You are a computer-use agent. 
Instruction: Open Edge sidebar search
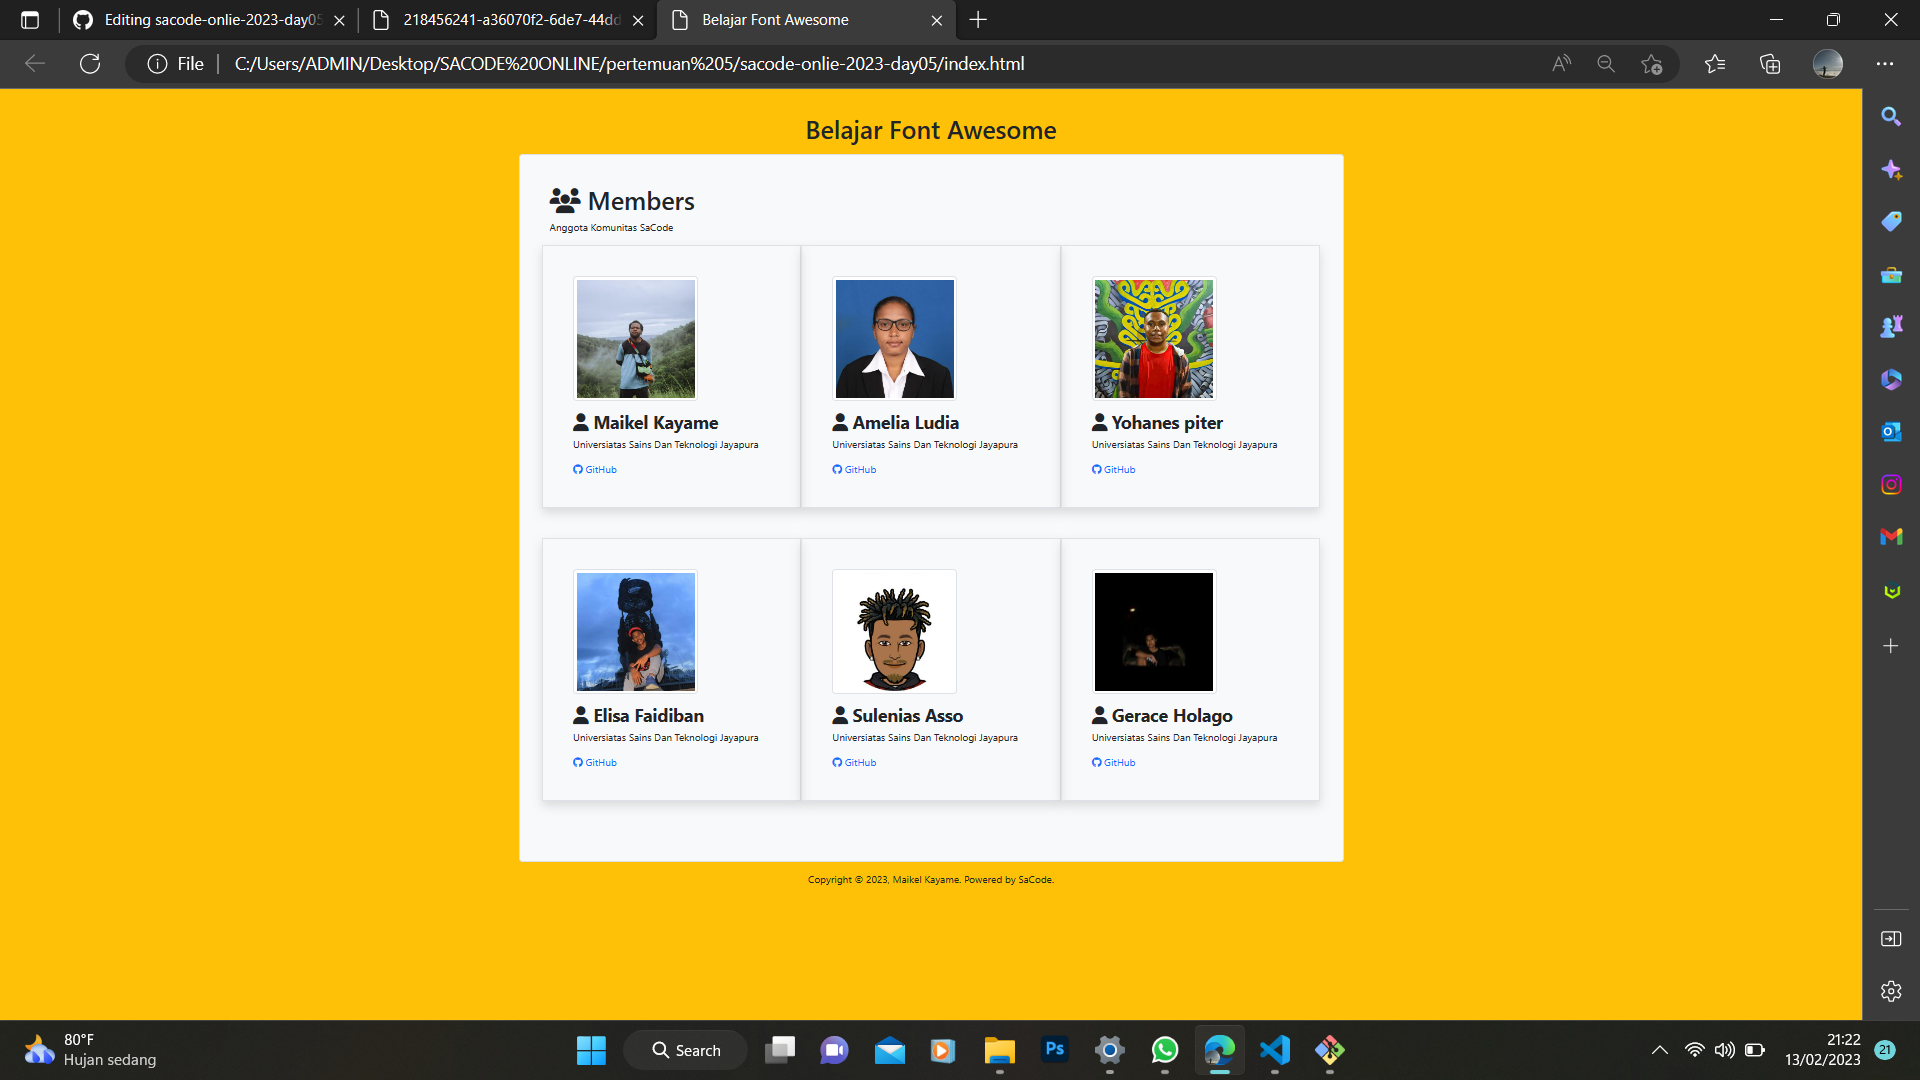1890,116
